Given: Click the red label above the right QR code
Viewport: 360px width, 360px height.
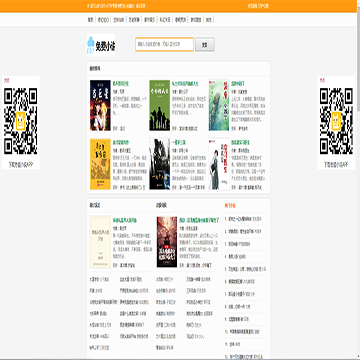Looking at the screenshot, I should (322, 80).
